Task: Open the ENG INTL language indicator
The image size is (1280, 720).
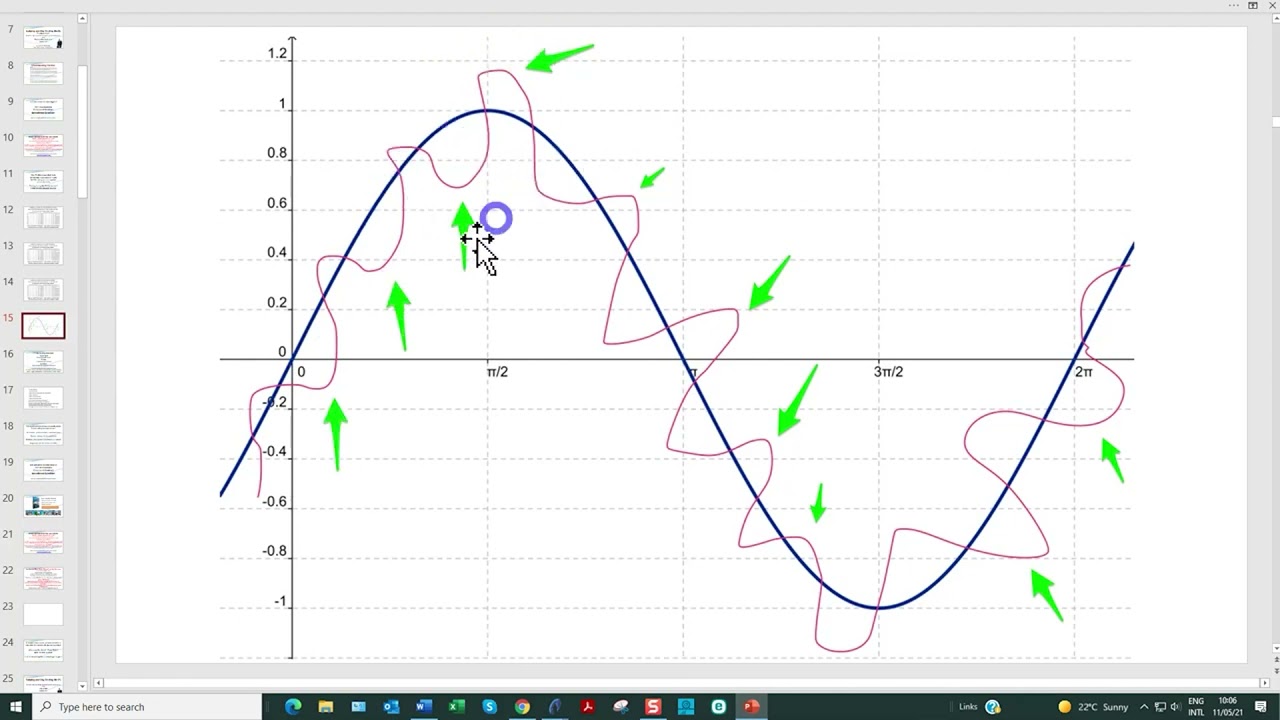Action: (1197, 707)
